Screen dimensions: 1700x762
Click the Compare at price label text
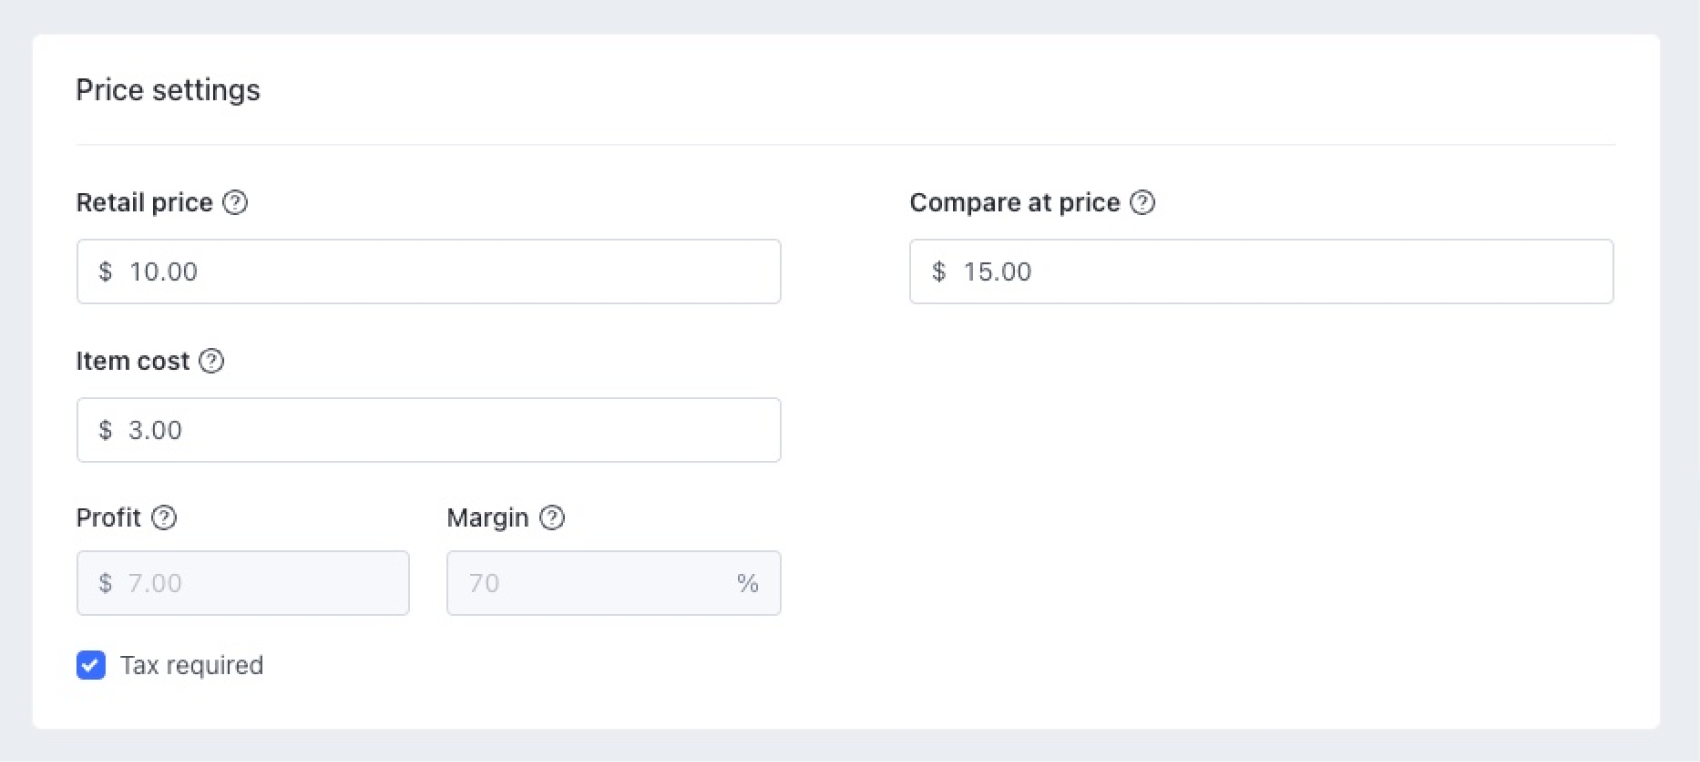tap(1014, 203)
